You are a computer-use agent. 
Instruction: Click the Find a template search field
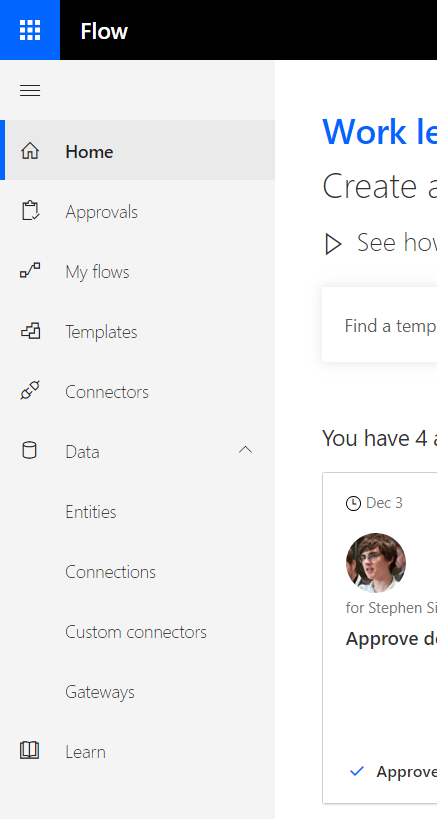pyautogui.click(x=380, y=324)
